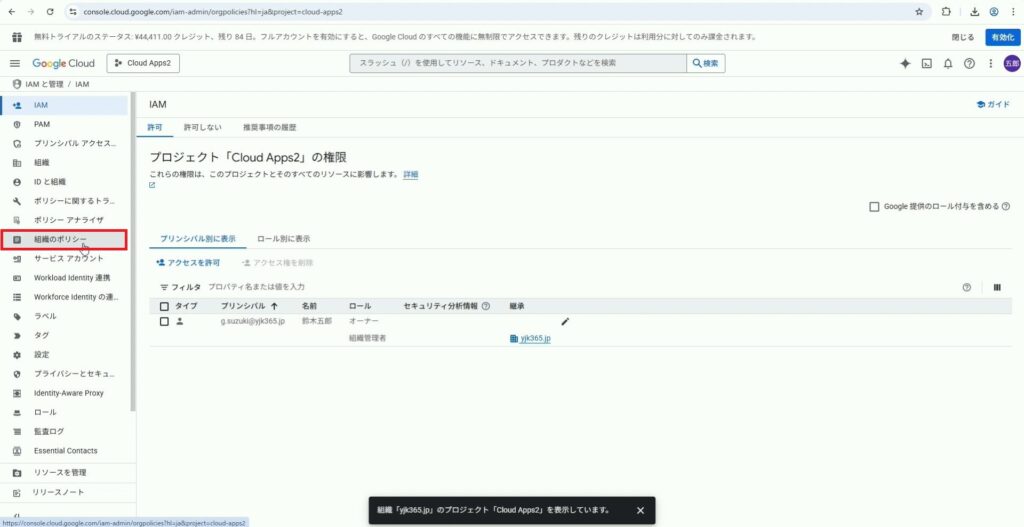1024x527 pixels.
Task: Open the main navigation hamburger menu
Action: click(15, 63)
